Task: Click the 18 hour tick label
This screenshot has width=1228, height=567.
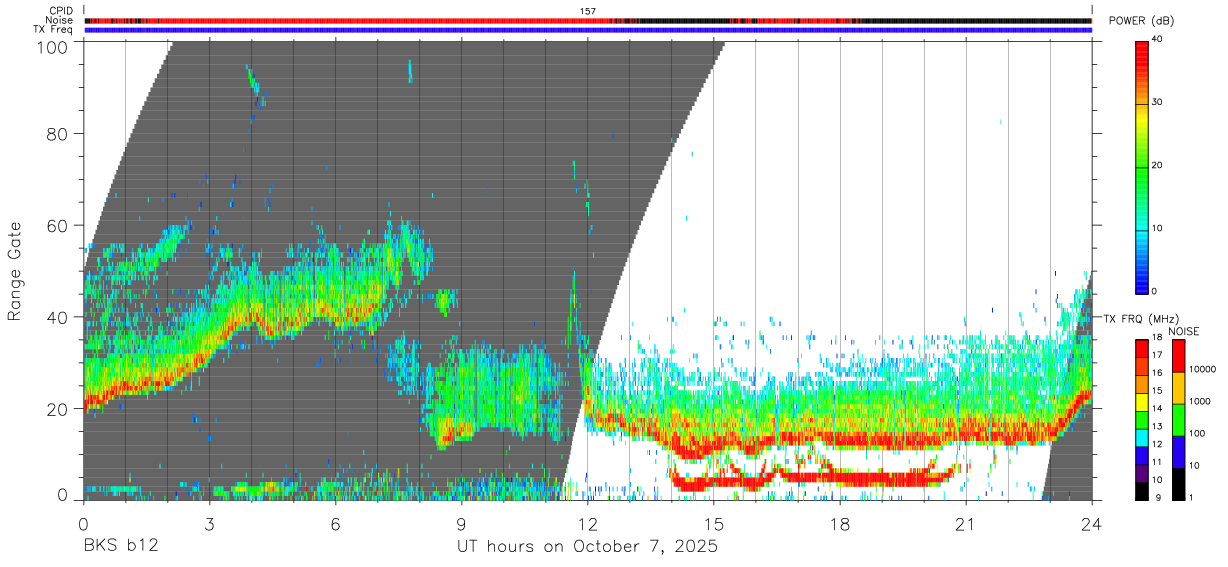Action: click(840, 523)
